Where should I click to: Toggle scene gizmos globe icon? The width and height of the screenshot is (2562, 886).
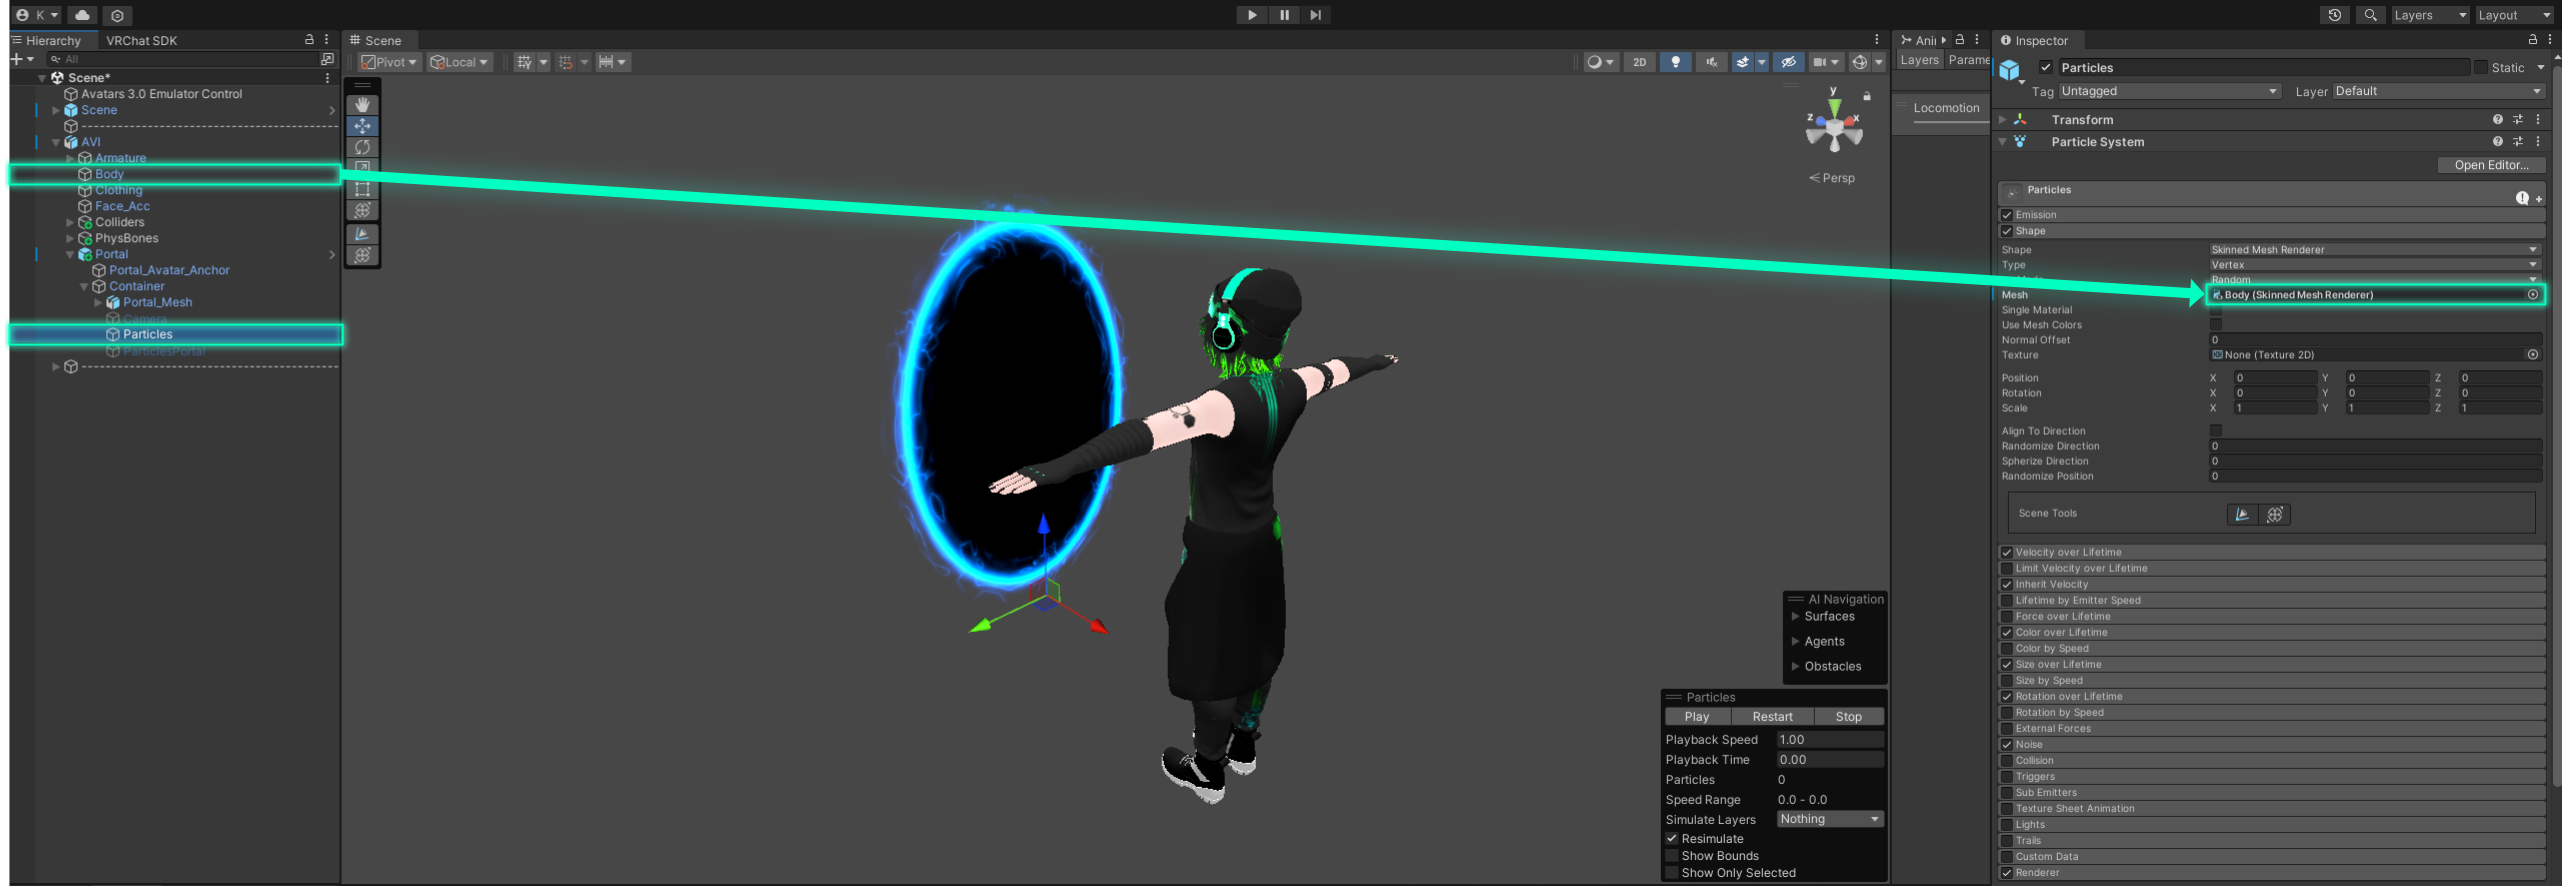pos(1859,62)
